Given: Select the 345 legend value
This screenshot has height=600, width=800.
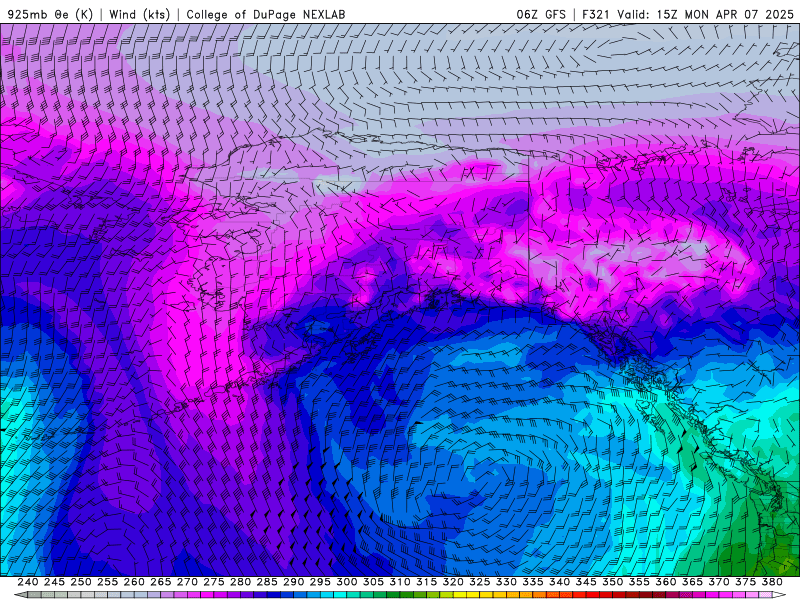Looking at the screenshot, I should 586,582.
